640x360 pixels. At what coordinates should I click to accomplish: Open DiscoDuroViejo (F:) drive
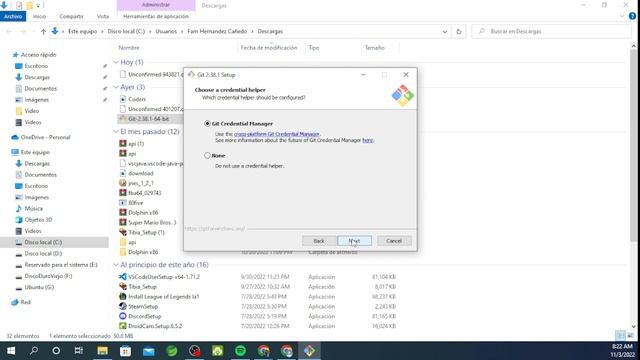pos(48,276)
